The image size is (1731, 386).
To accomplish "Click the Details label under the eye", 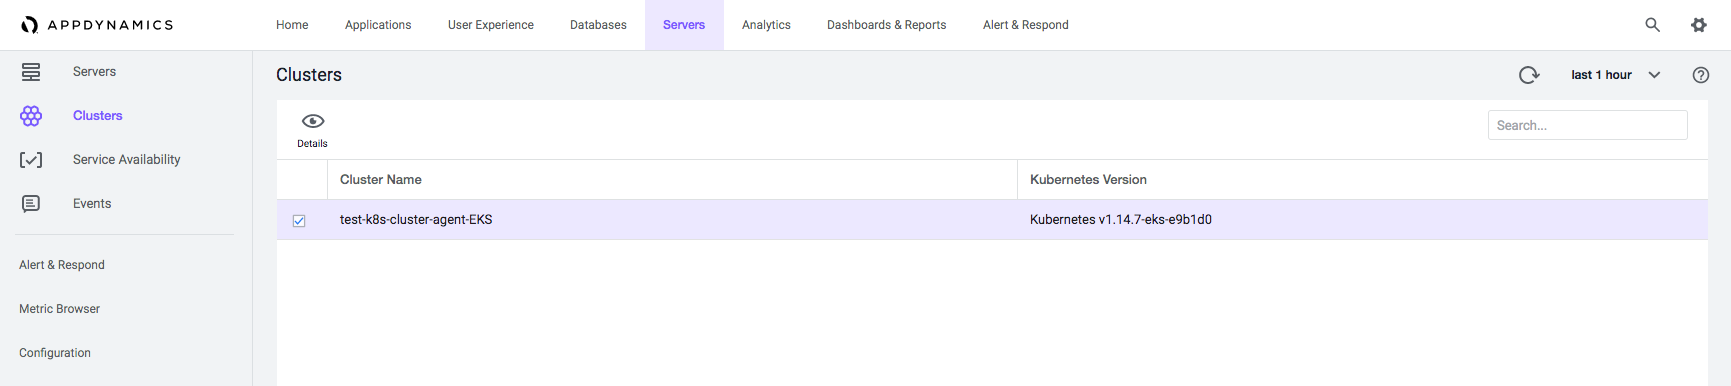I will pos(312,144).
